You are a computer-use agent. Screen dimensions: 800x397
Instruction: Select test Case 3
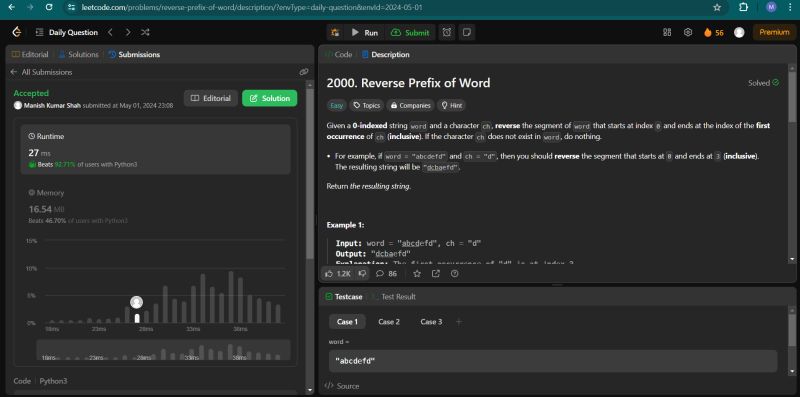[x=431, y=322]
